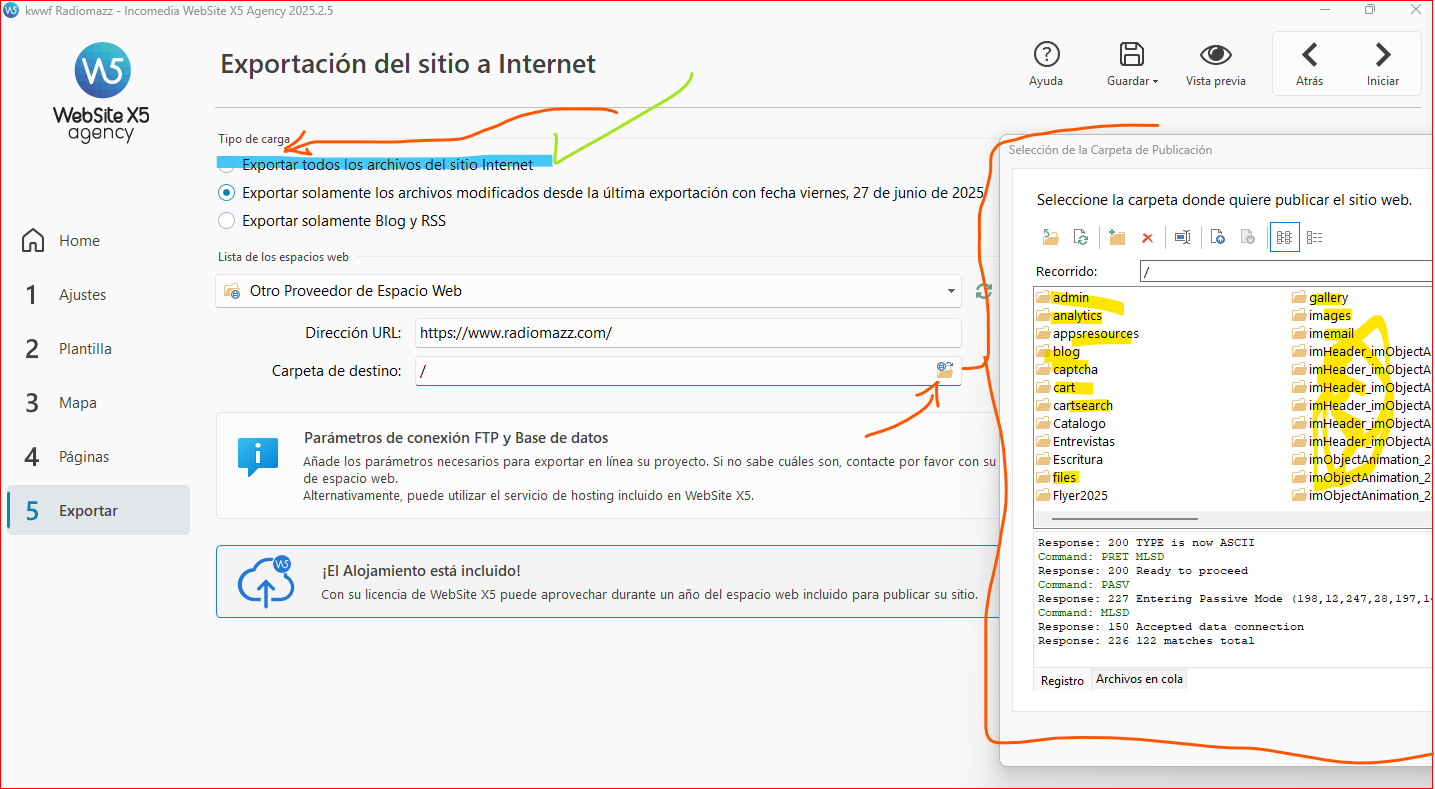Select Exportar solamente Blog y RSS option
The image size is (1435, 789).
[332, 220]
